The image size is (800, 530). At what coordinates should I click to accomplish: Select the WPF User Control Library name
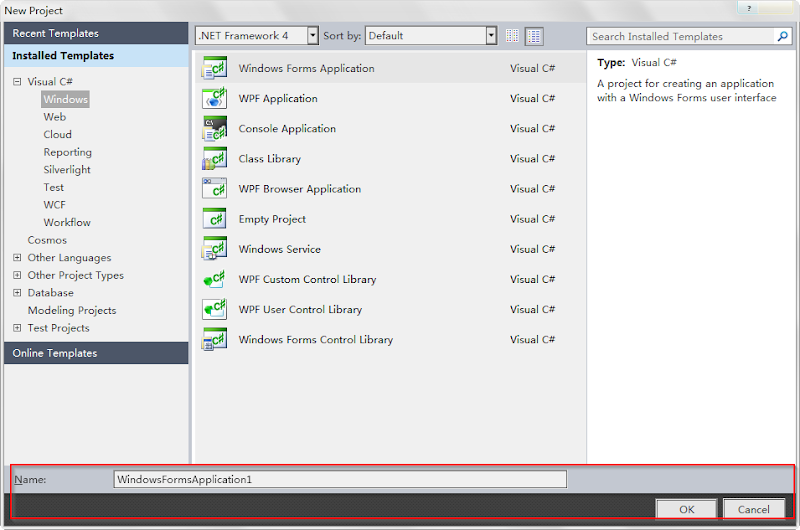tap(300, 309)
